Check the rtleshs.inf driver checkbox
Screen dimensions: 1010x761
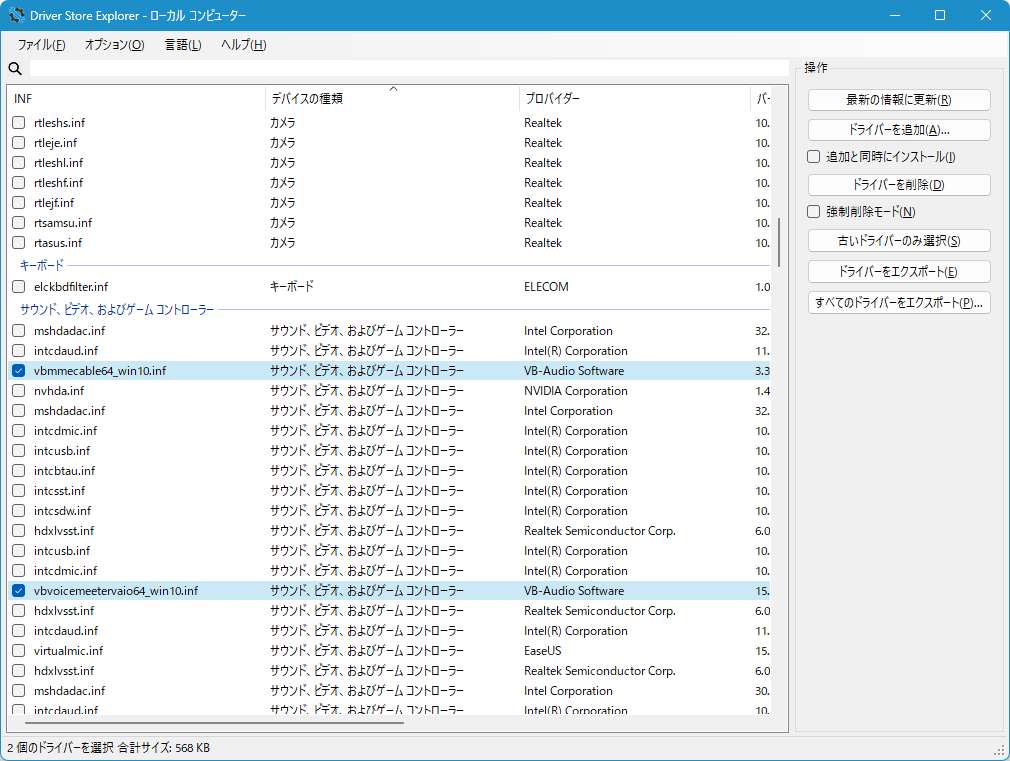pyautogui.click(x=19, y=122)
